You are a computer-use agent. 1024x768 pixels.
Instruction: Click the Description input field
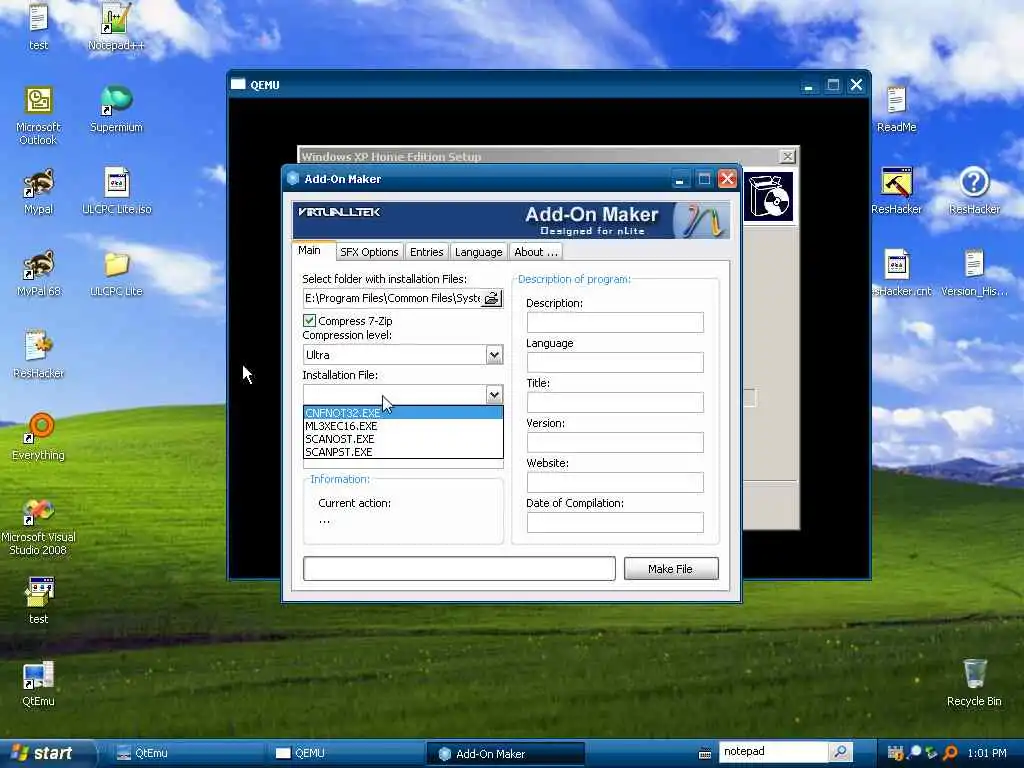pos(615,322)
